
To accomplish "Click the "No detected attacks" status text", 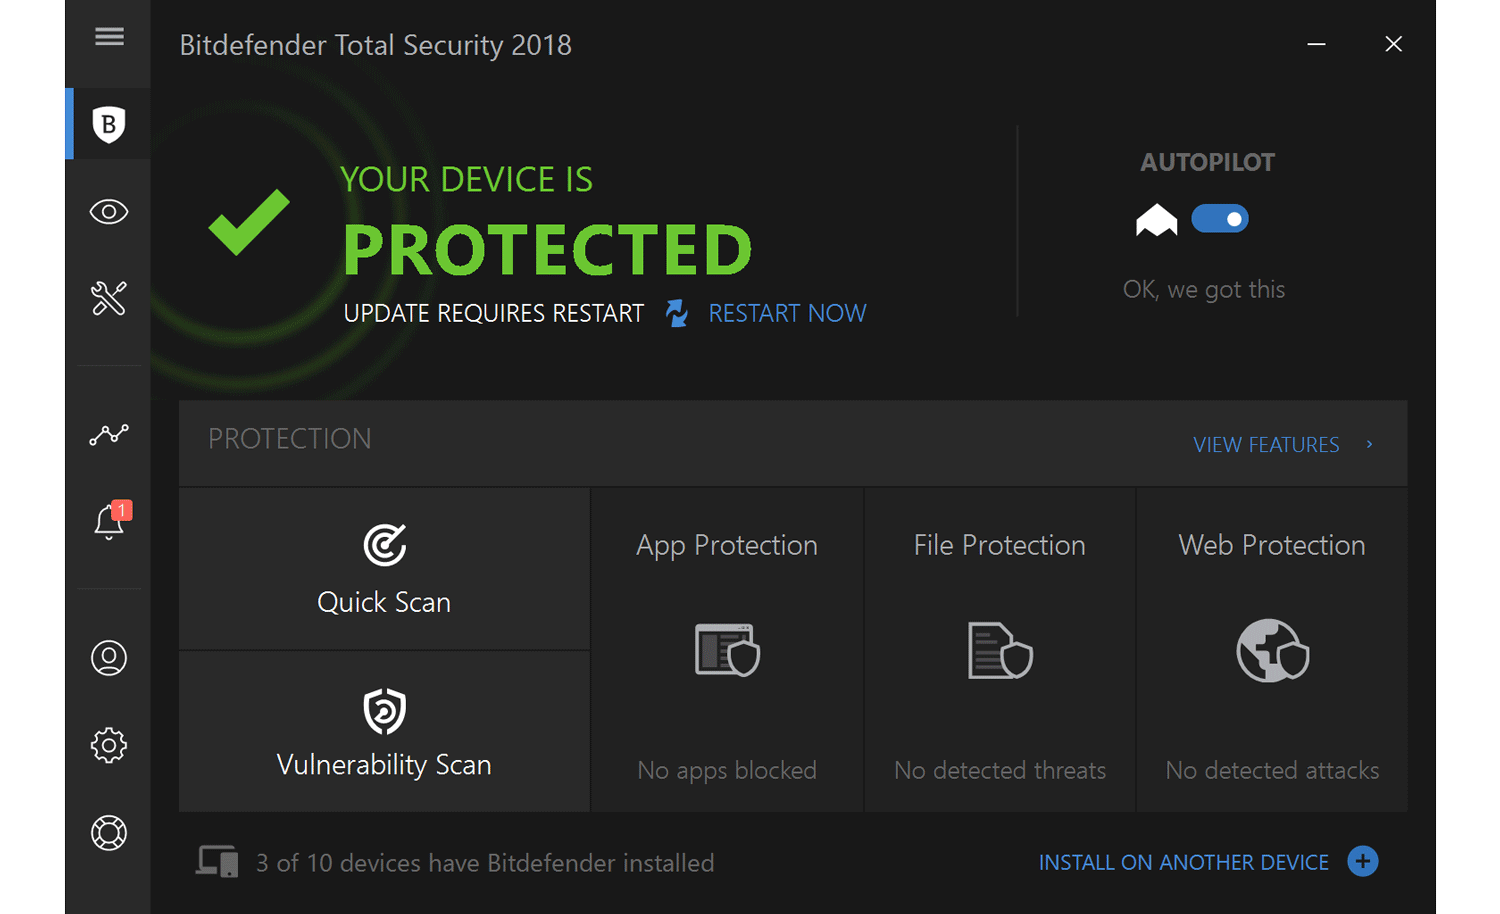I will (x=1272, y=770).
